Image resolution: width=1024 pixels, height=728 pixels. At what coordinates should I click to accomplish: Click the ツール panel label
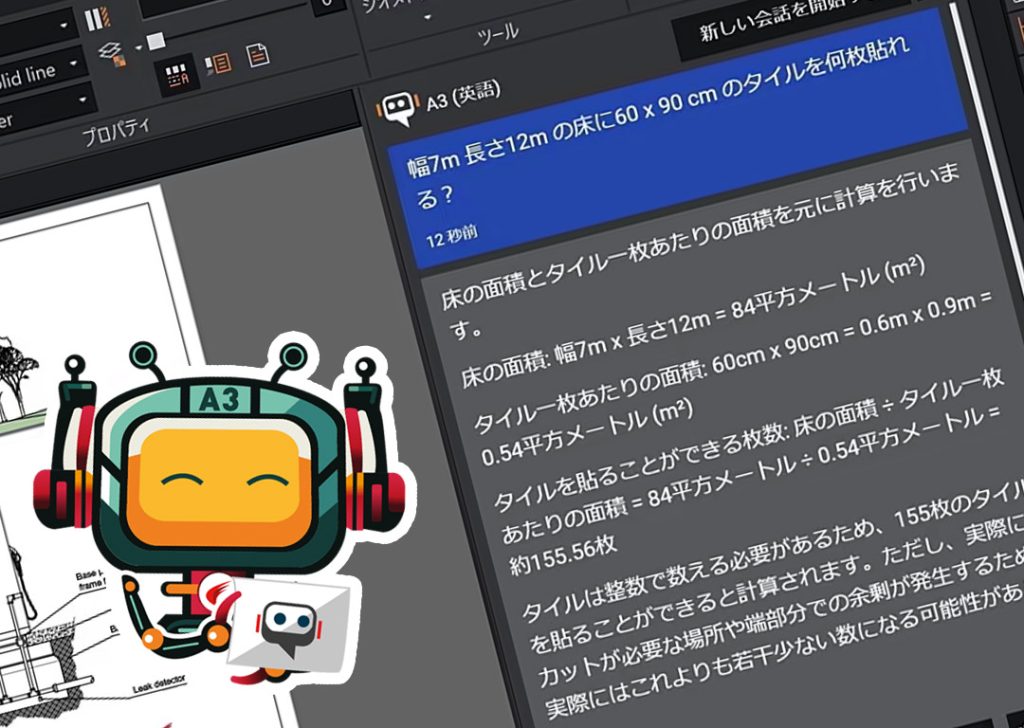pos(494,33)
